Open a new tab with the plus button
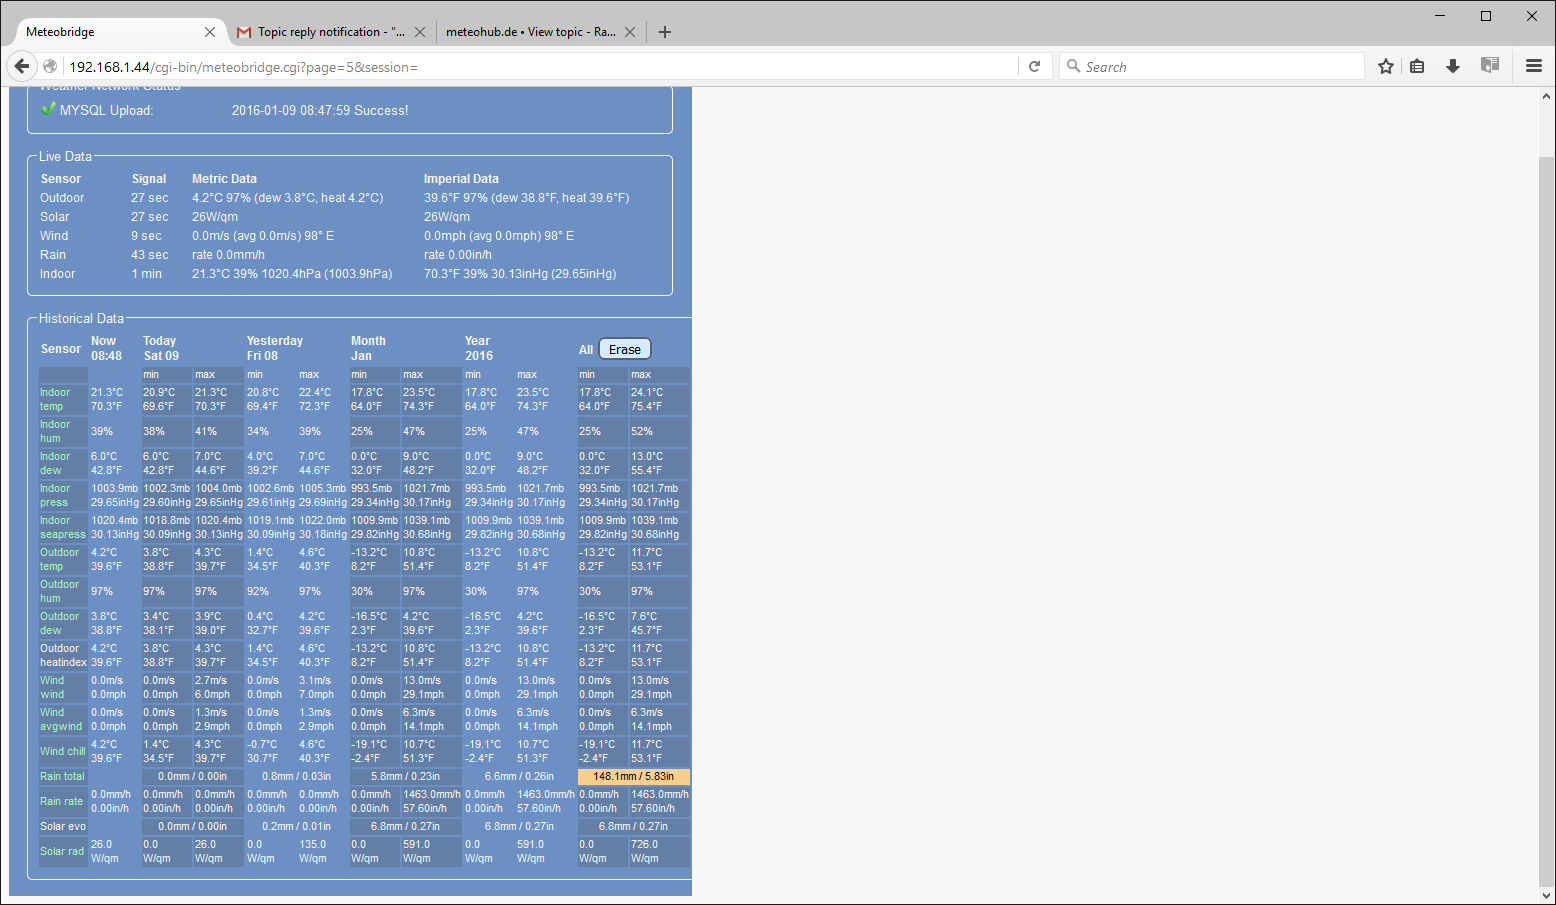 [665, 32]
